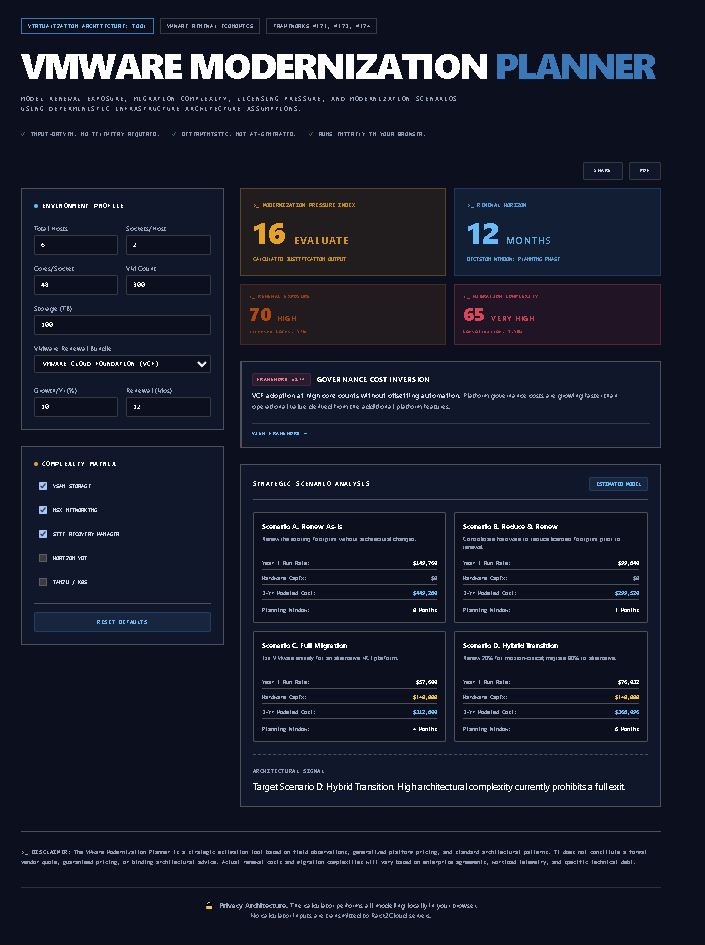Viewport: 705px width, 945px height.
Task: Click the VMware Modernization Planner title
Action: tap(338, 66)
